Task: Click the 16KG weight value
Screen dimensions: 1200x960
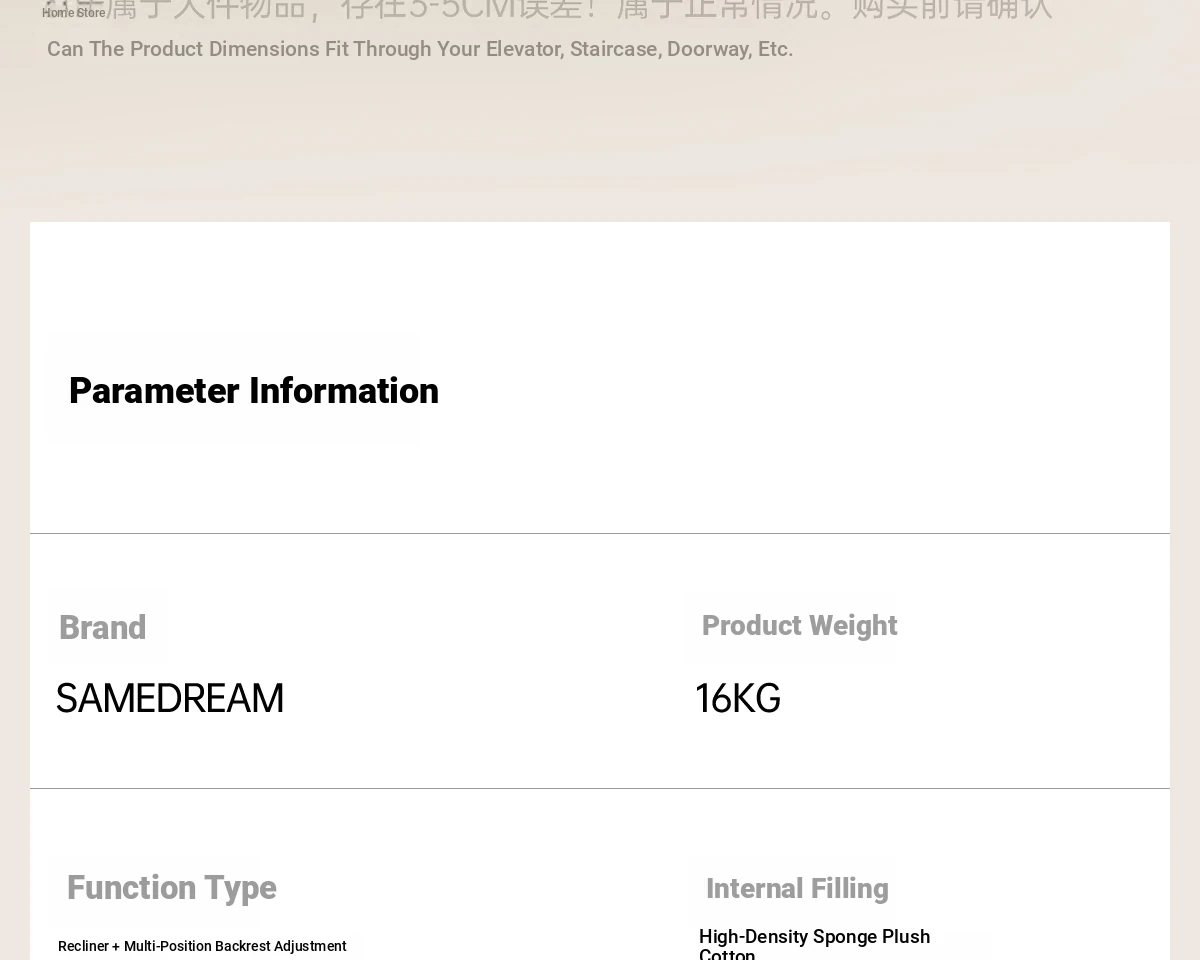Action: pyautogui.click(x=738, y=698)
